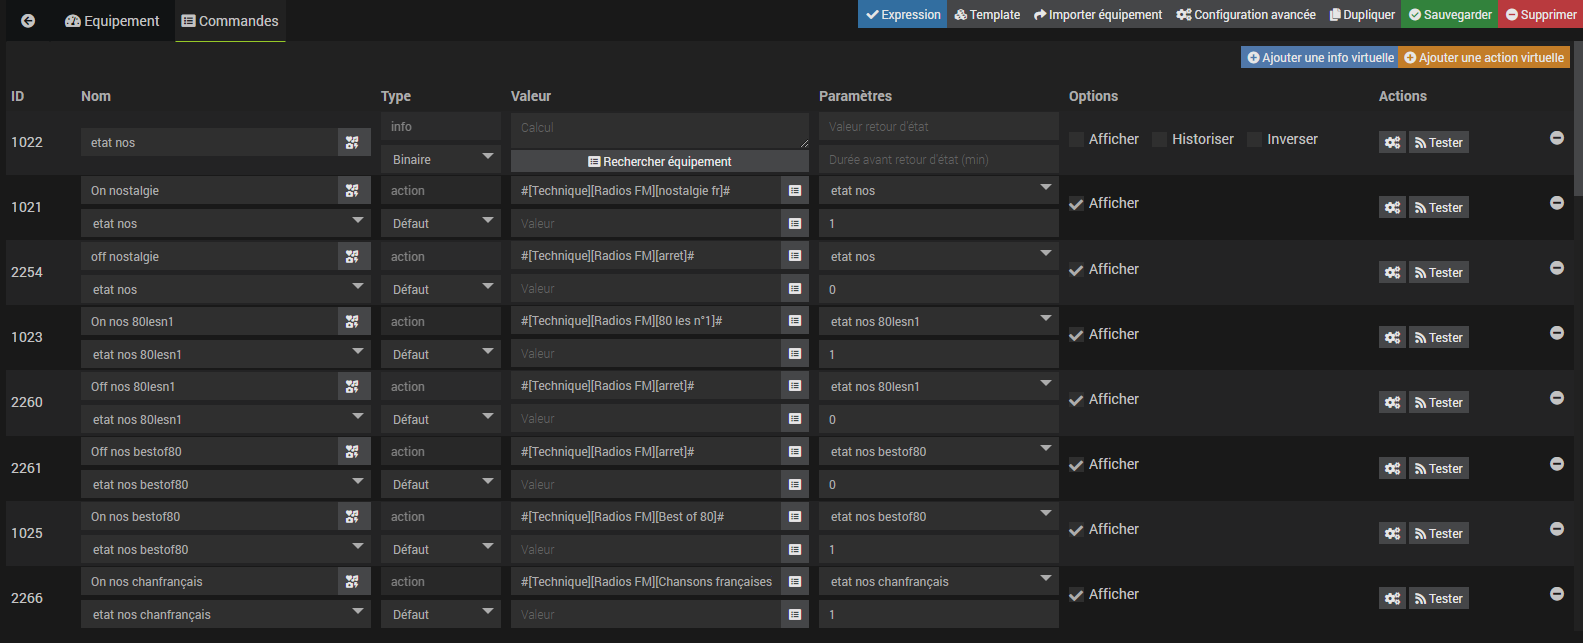Switch to the Equipement tab
Image resolution: width=1583 pixels, height=643 pixels.
(112, 21)
